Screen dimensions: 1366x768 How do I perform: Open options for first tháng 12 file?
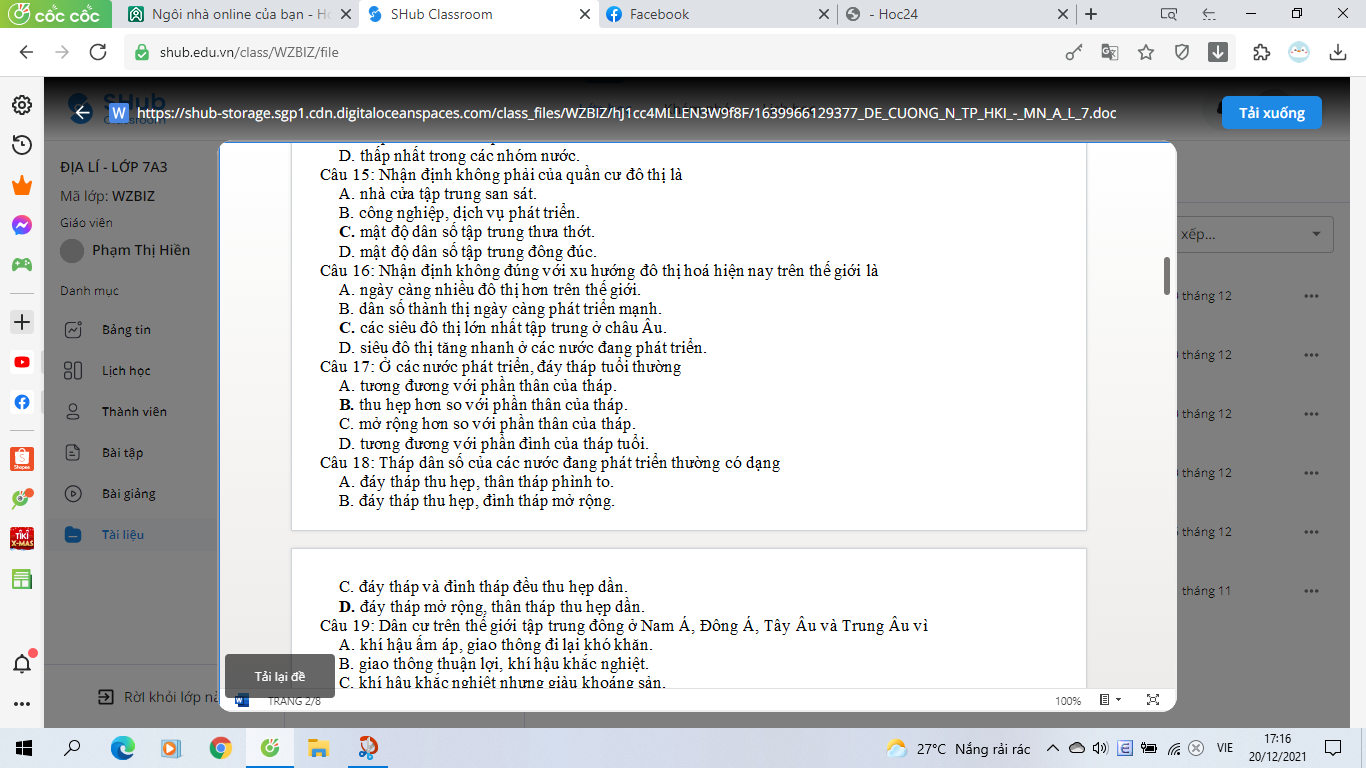pos(1312,296)
